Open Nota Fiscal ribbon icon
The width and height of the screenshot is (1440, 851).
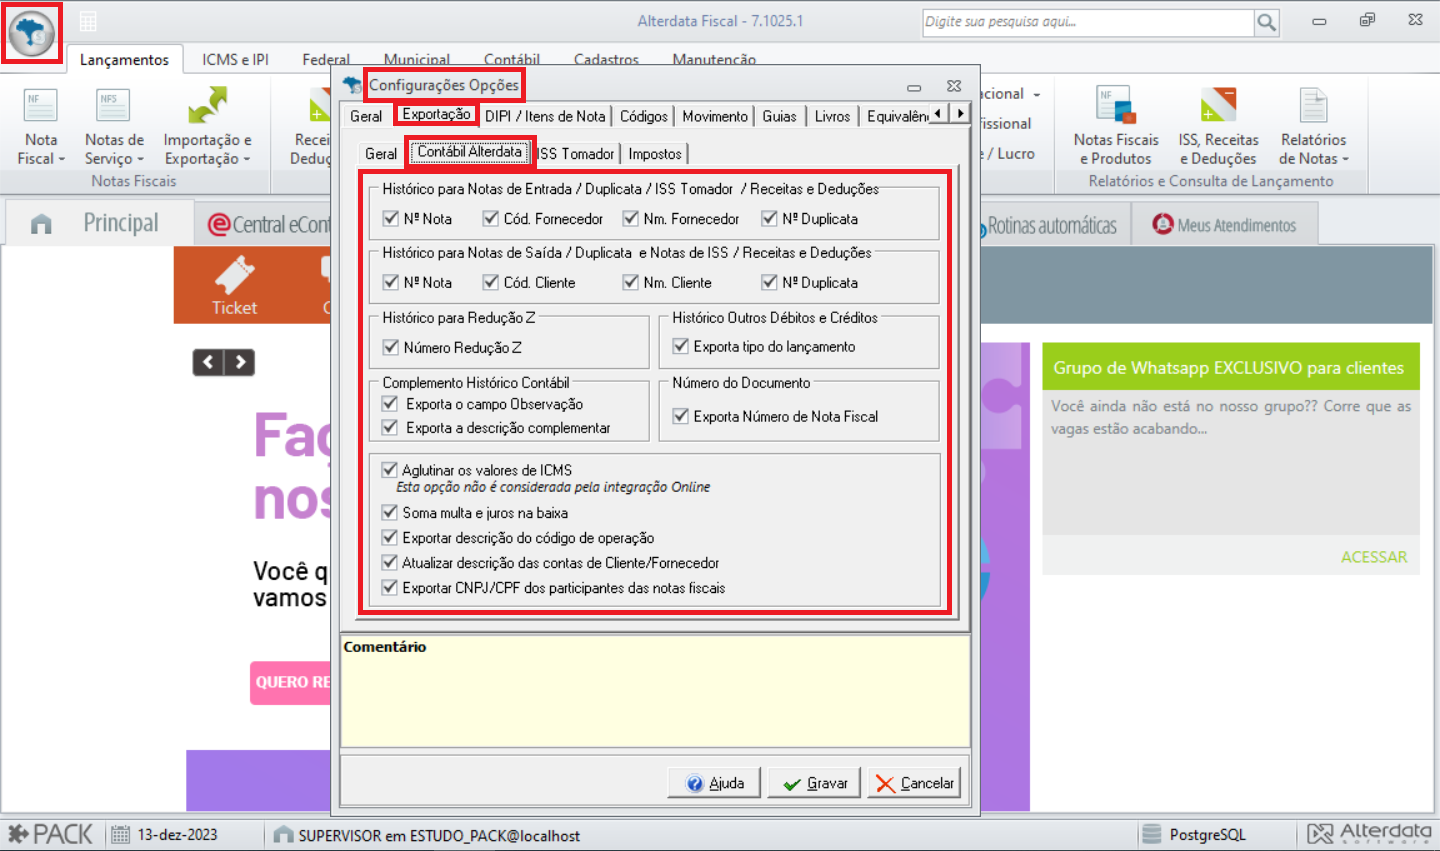coord(41,106)
